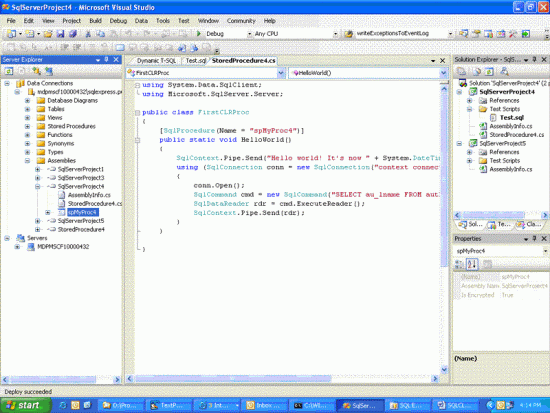Open the Debug configuration dropdown
Image resolution: width=550 pixels, height=413 pixels.
pos(249,34)
